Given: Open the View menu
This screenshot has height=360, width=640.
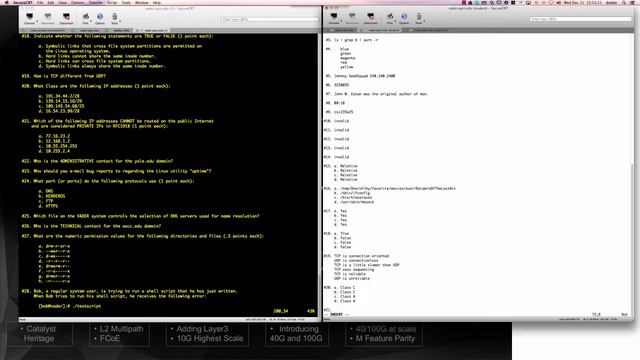Looking at the screenshot, I should [x=62, y=2].
